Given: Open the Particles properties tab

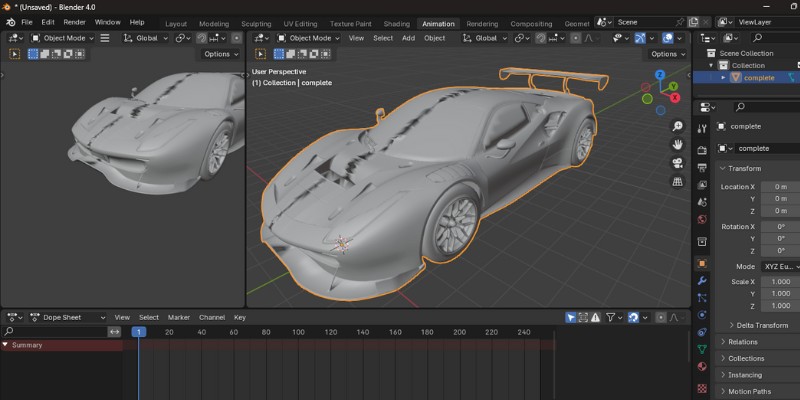Looking at the screenshot, I should point(702,298).
